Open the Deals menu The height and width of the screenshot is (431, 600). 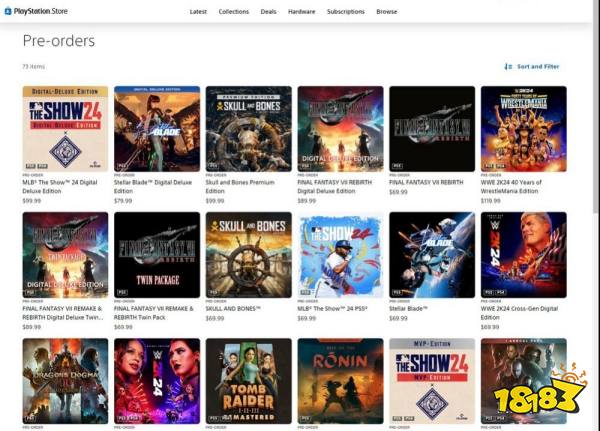click(268, 12)
